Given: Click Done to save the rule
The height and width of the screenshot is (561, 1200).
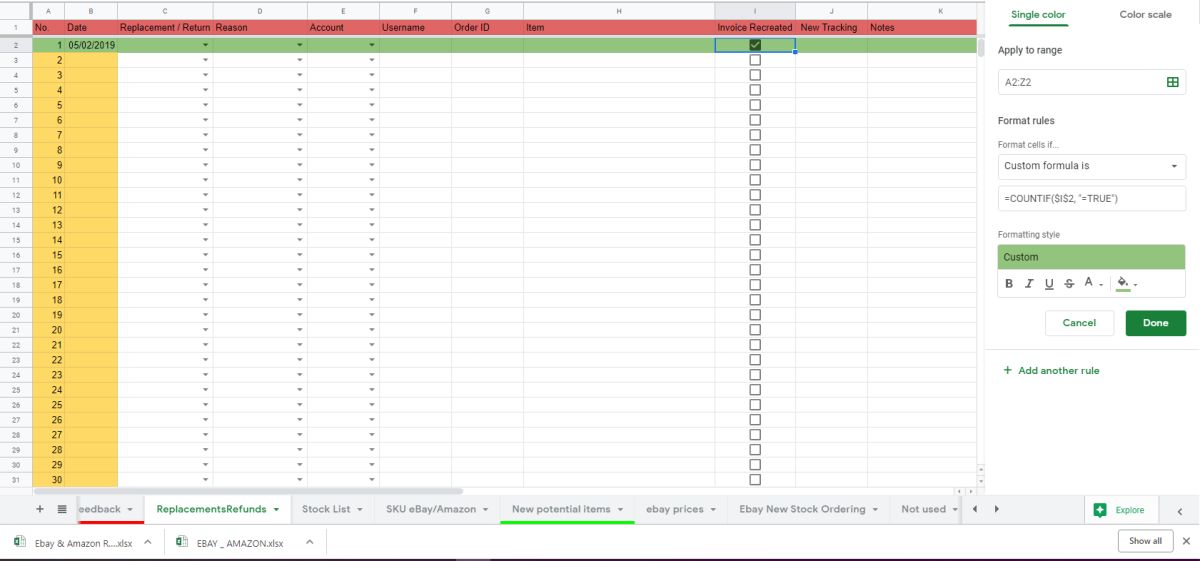Looking at the screenshot, I should tap(1155, 323).
